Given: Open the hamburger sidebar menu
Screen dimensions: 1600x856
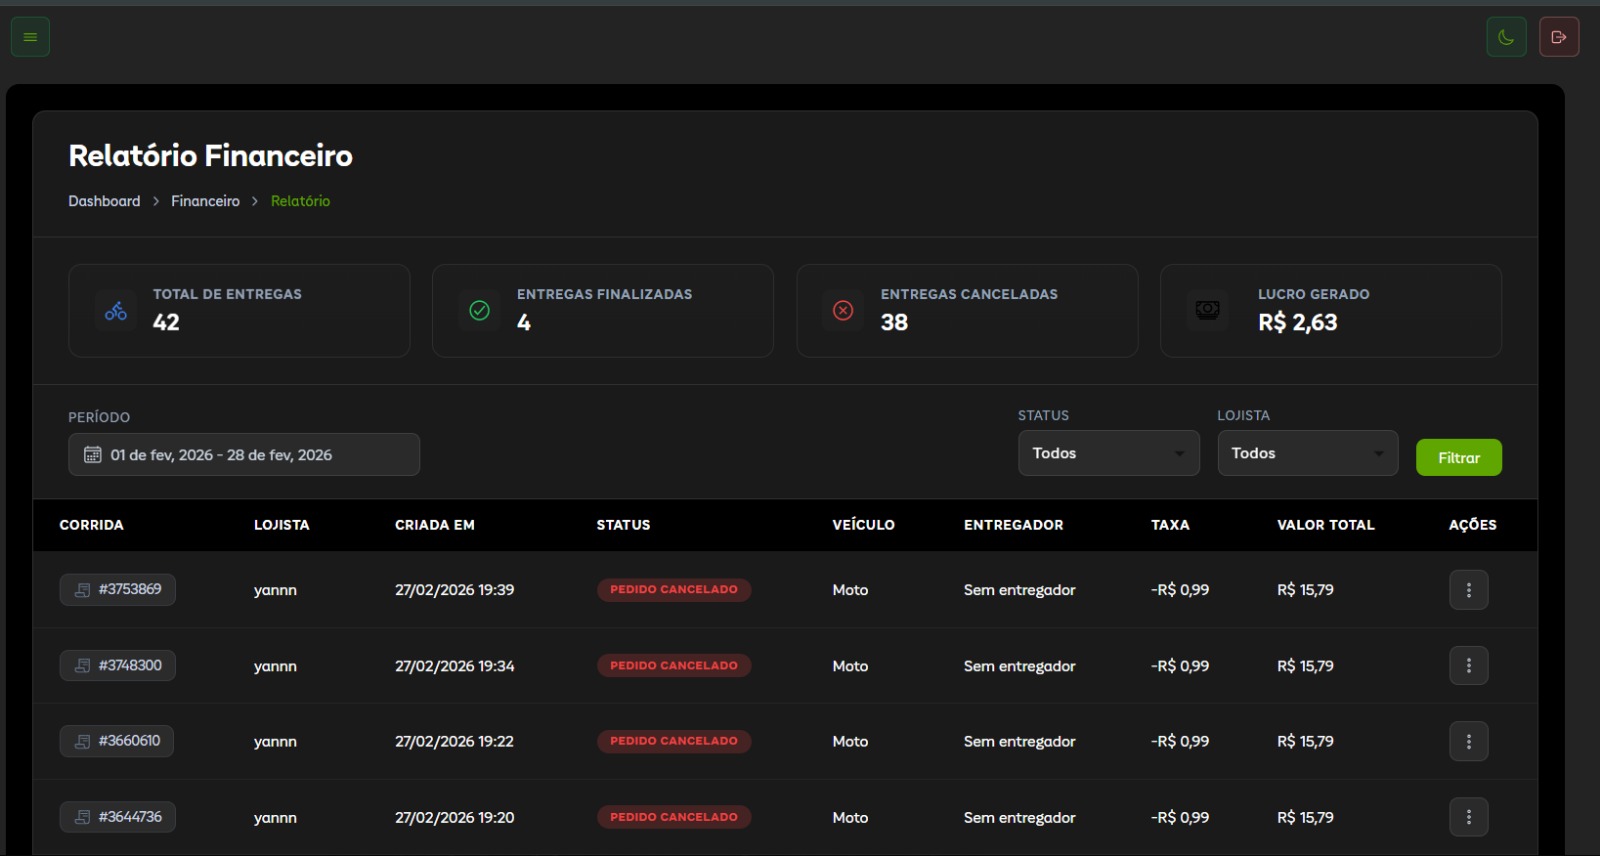Looking at the screenshot, I should [30, 37].
